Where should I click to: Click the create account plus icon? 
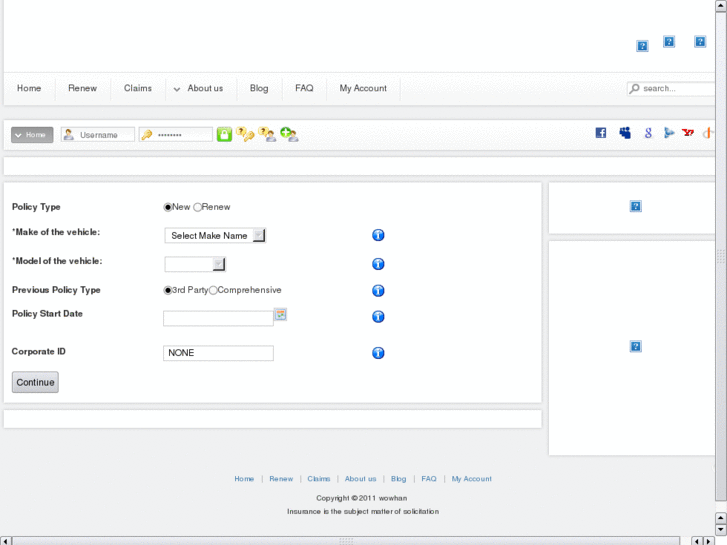click(289, 134)
